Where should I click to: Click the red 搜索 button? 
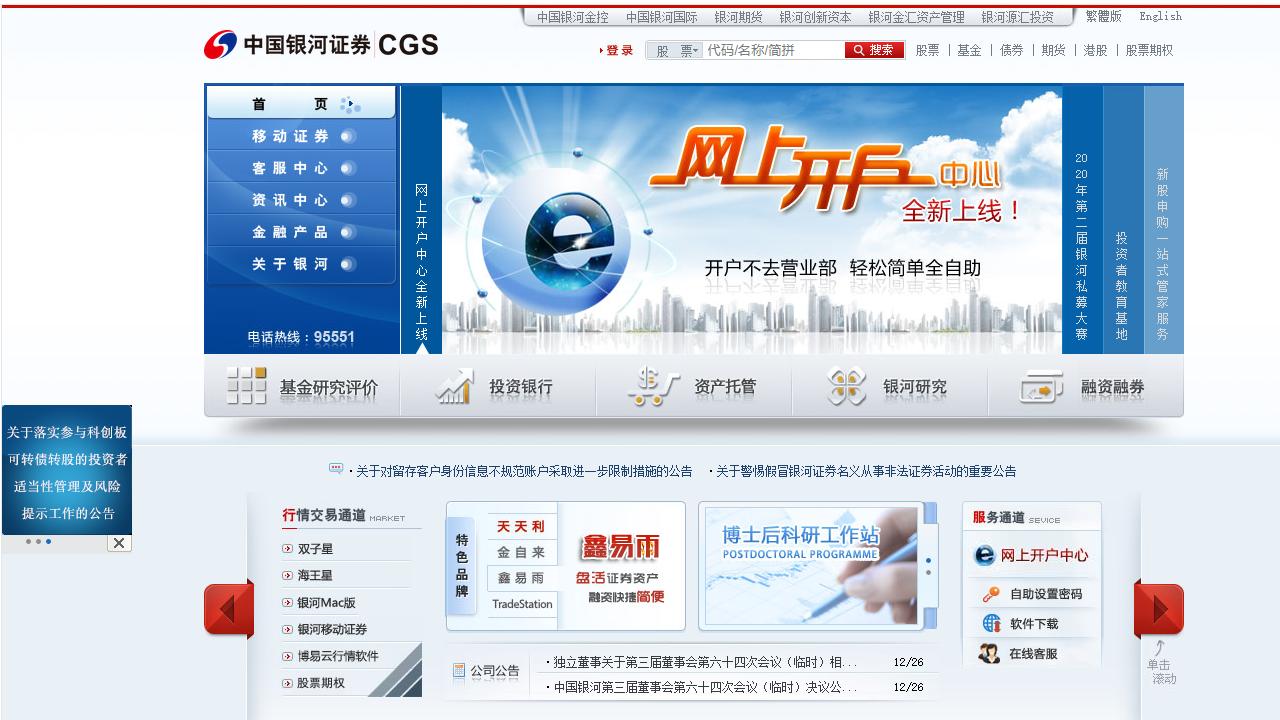click(875, 50)
